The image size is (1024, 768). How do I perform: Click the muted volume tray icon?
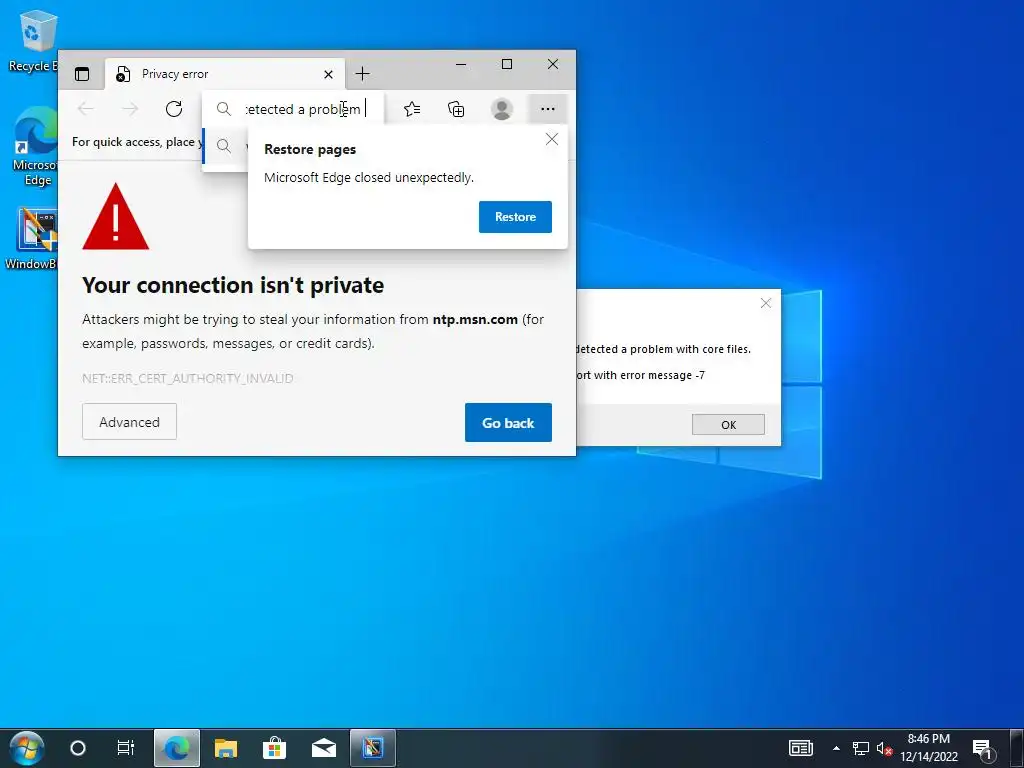click(884, 748)
